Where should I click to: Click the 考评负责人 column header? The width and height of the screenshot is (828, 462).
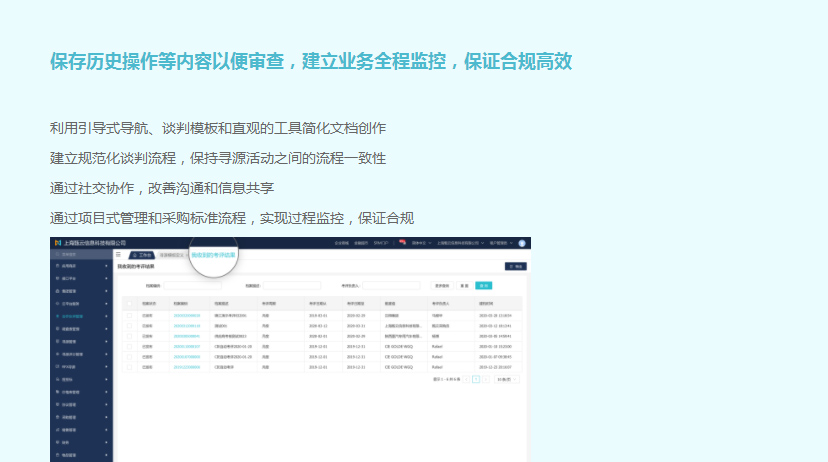tap(440, 304)
